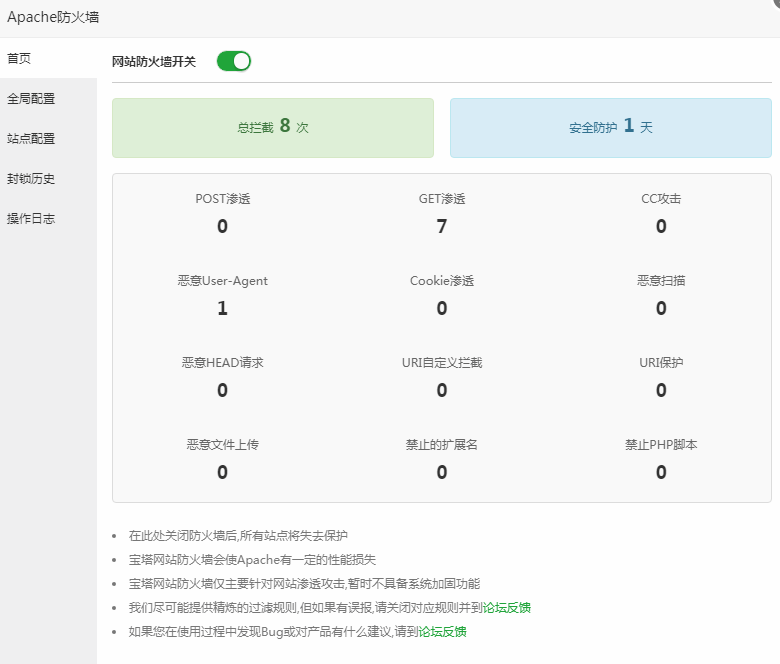Click the 恶意HEAD请求 label
780x664 pixels.
click(x=222, y=363)
